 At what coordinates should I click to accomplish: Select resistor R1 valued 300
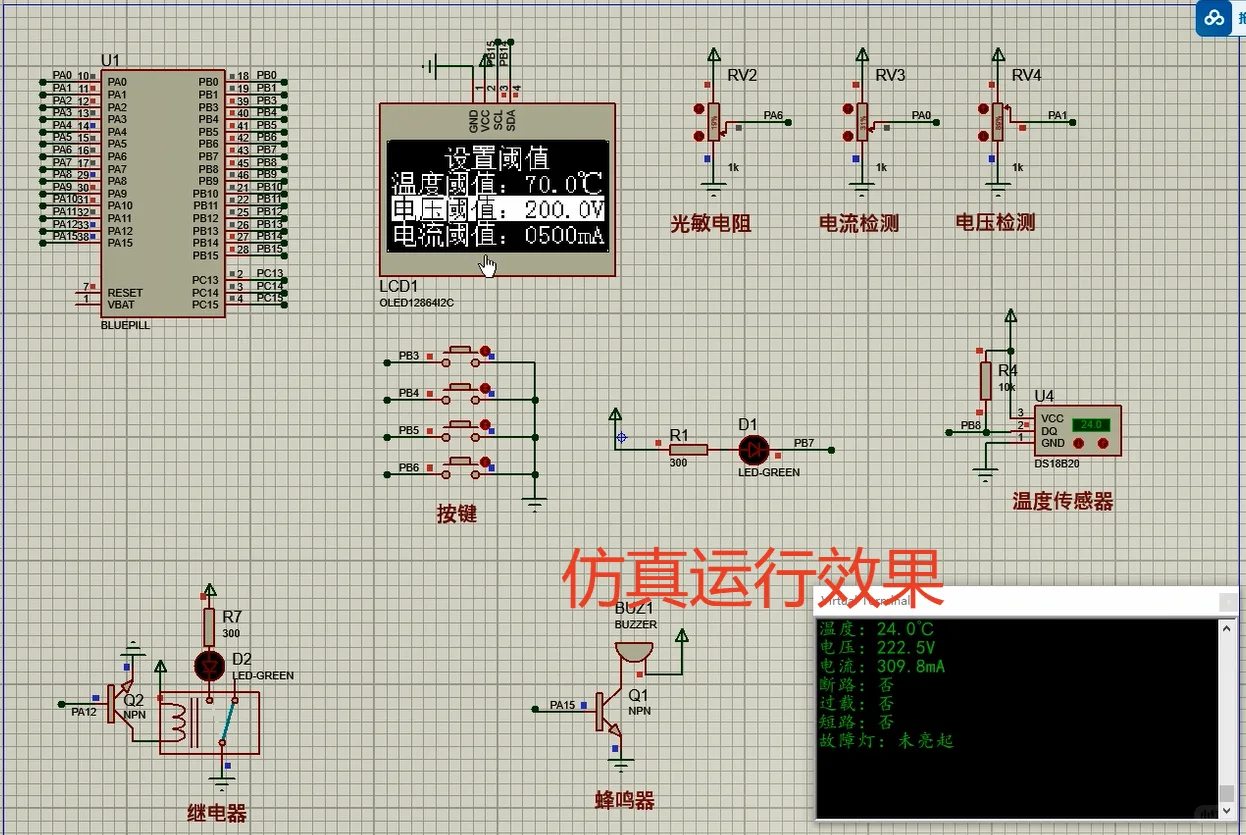(x=687, y=450)
